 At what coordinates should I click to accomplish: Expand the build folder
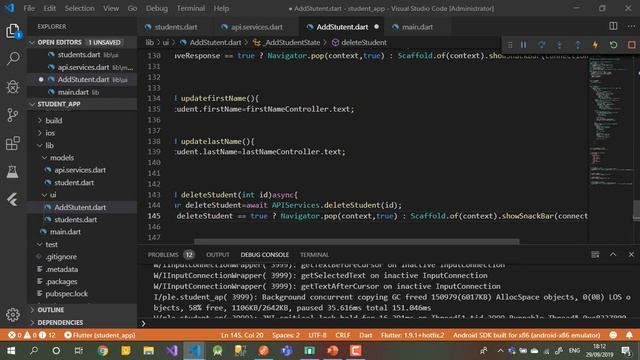(x=53, y=120)
